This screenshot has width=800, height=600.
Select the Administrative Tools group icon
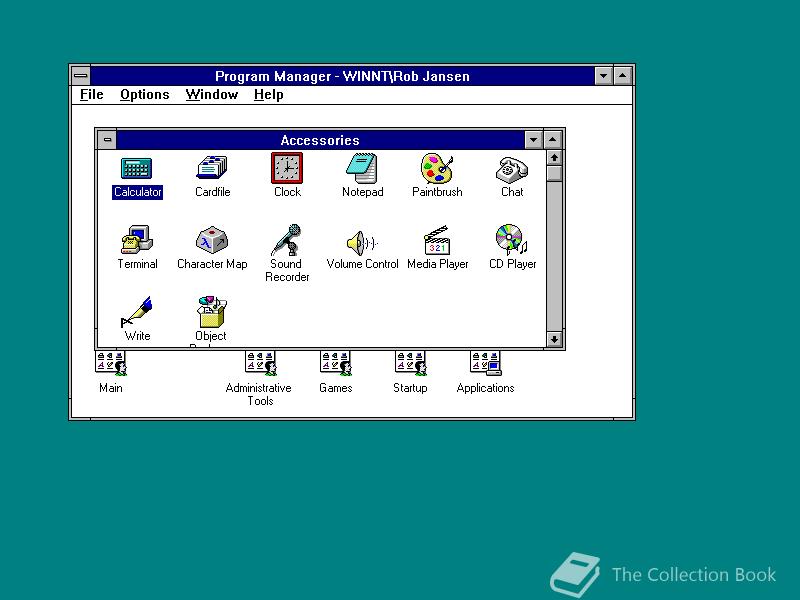coord(261,363)
